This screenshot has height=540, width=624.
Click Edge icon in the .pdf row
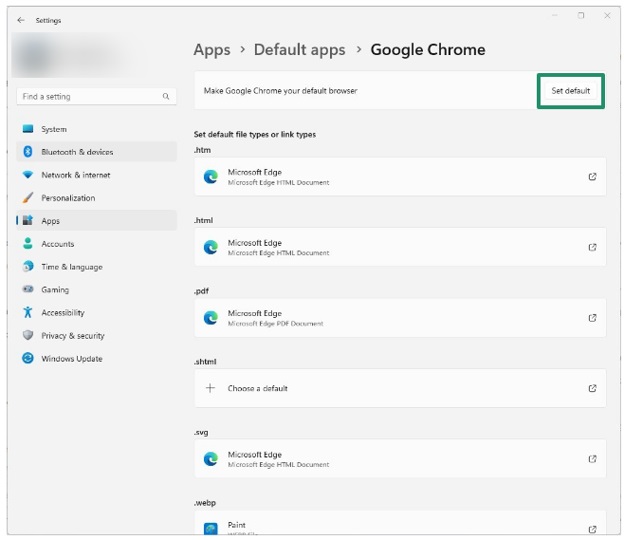[211, 318]
